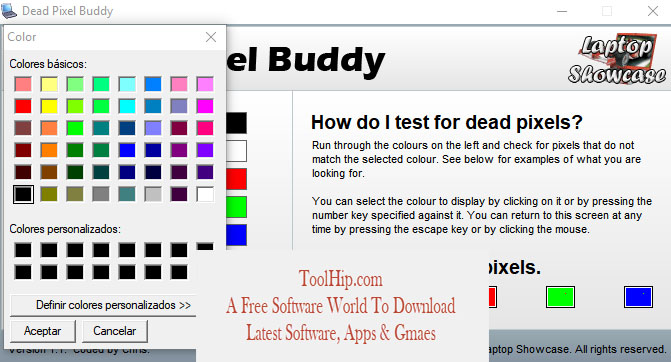This screenshot has height=362, width=671.
Task: Expand Definir colores personalizados panel
Action: point(103,305)
